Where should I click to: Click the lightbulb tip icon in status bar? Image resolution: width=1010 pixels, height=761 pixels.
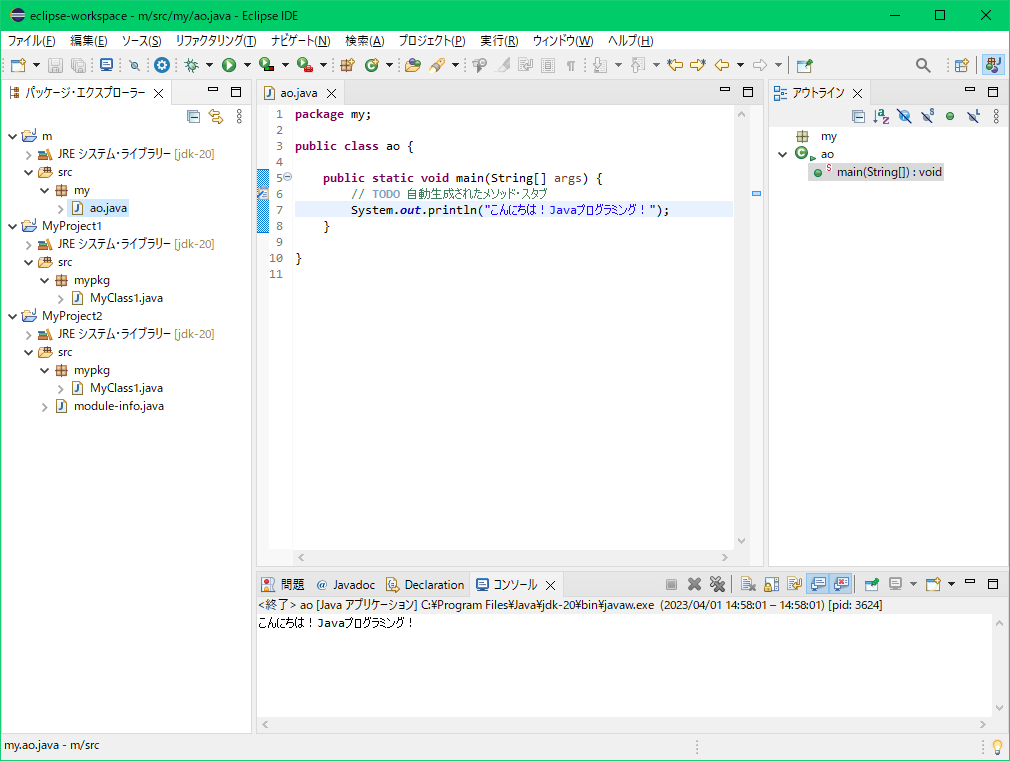point(997,747)
